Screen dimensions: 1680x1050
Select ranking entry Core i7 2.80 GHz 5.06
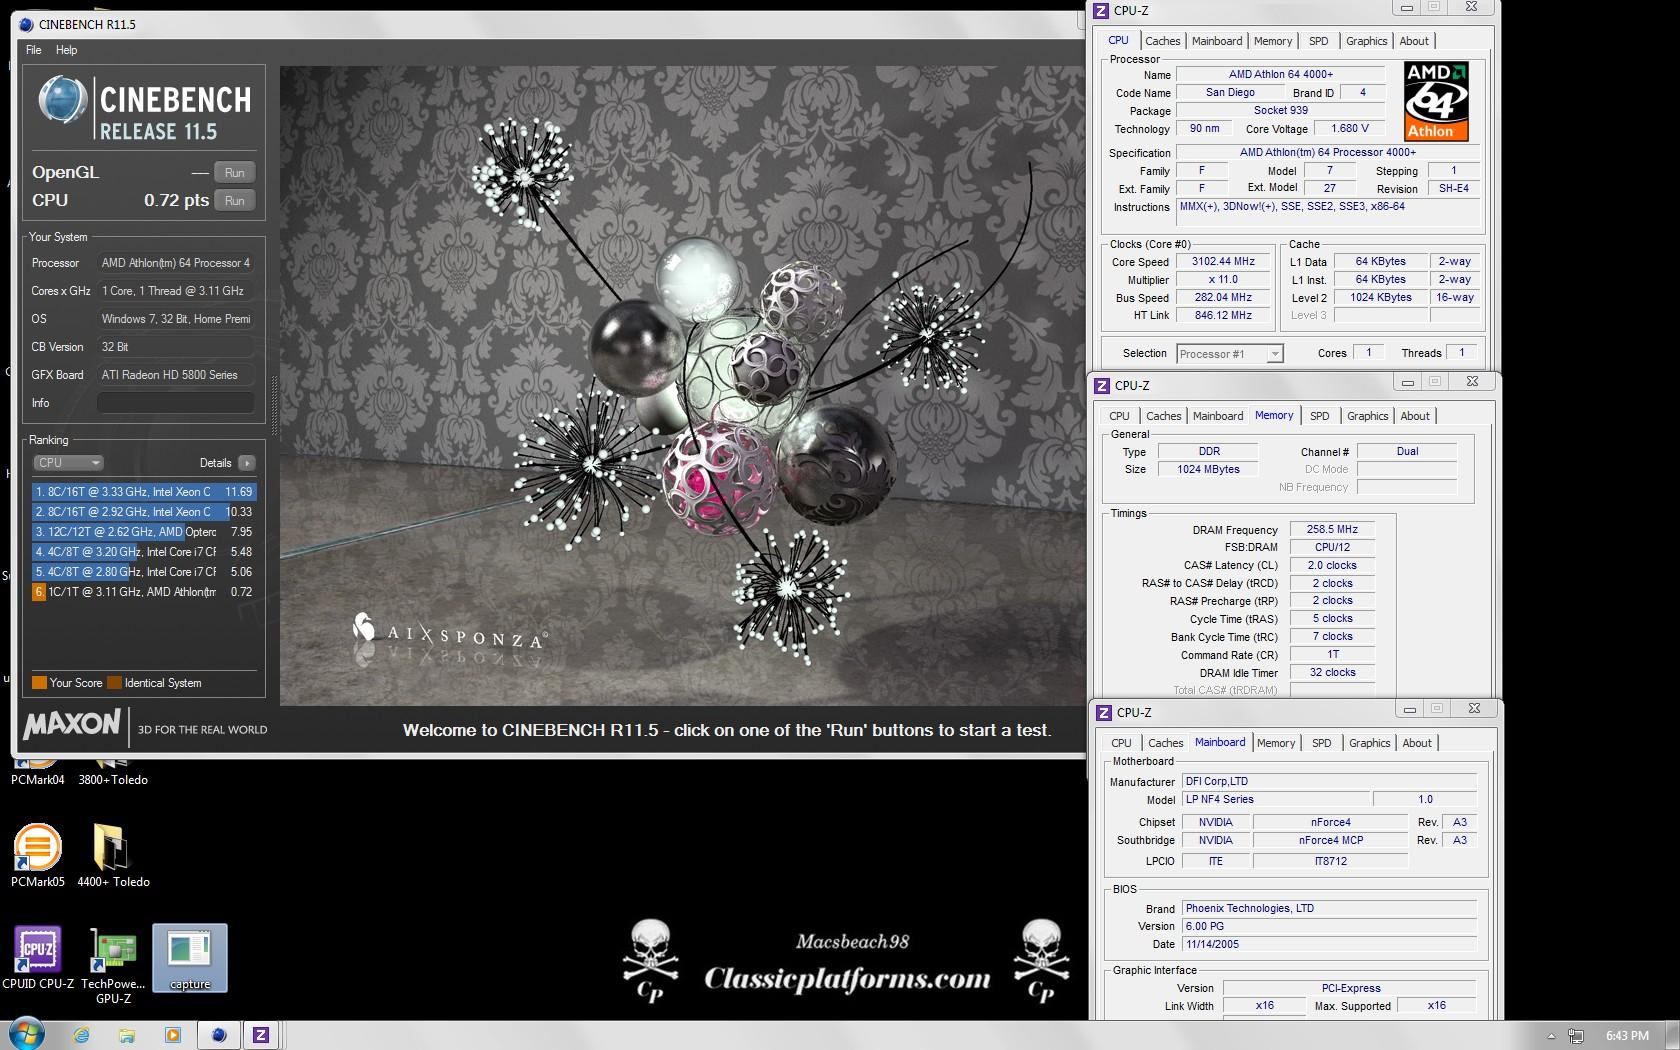[144, 572]
